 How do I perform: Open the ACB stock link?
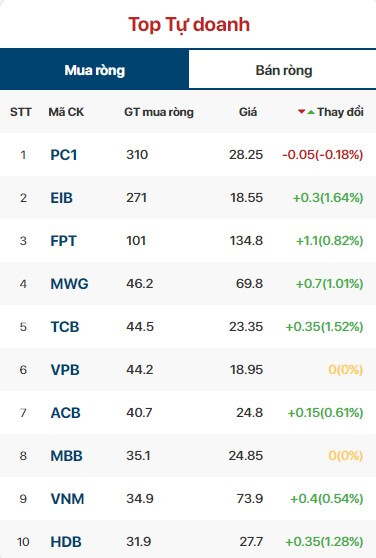point(65,413)
